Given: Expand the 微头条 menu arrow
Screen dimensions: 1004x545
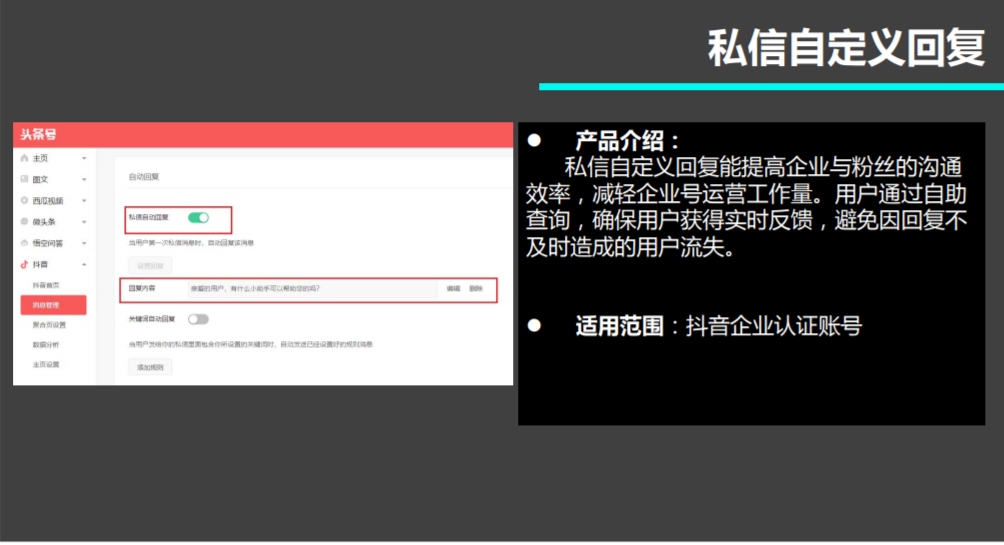Looking at the screenshot, I should [84, 222].
